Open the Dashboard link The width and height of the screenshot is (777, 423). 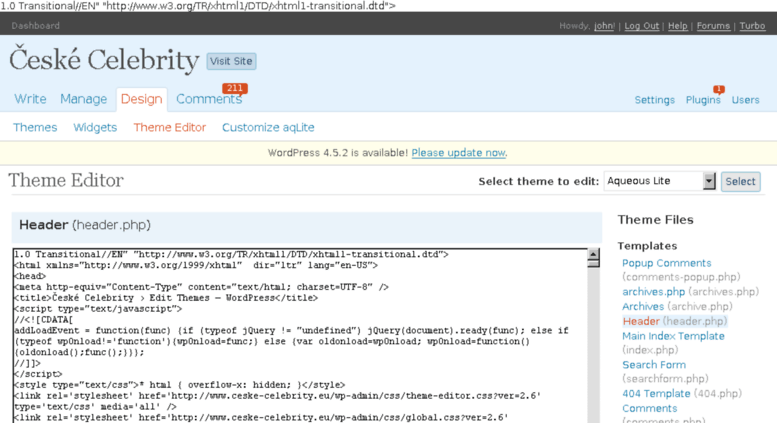35,26
